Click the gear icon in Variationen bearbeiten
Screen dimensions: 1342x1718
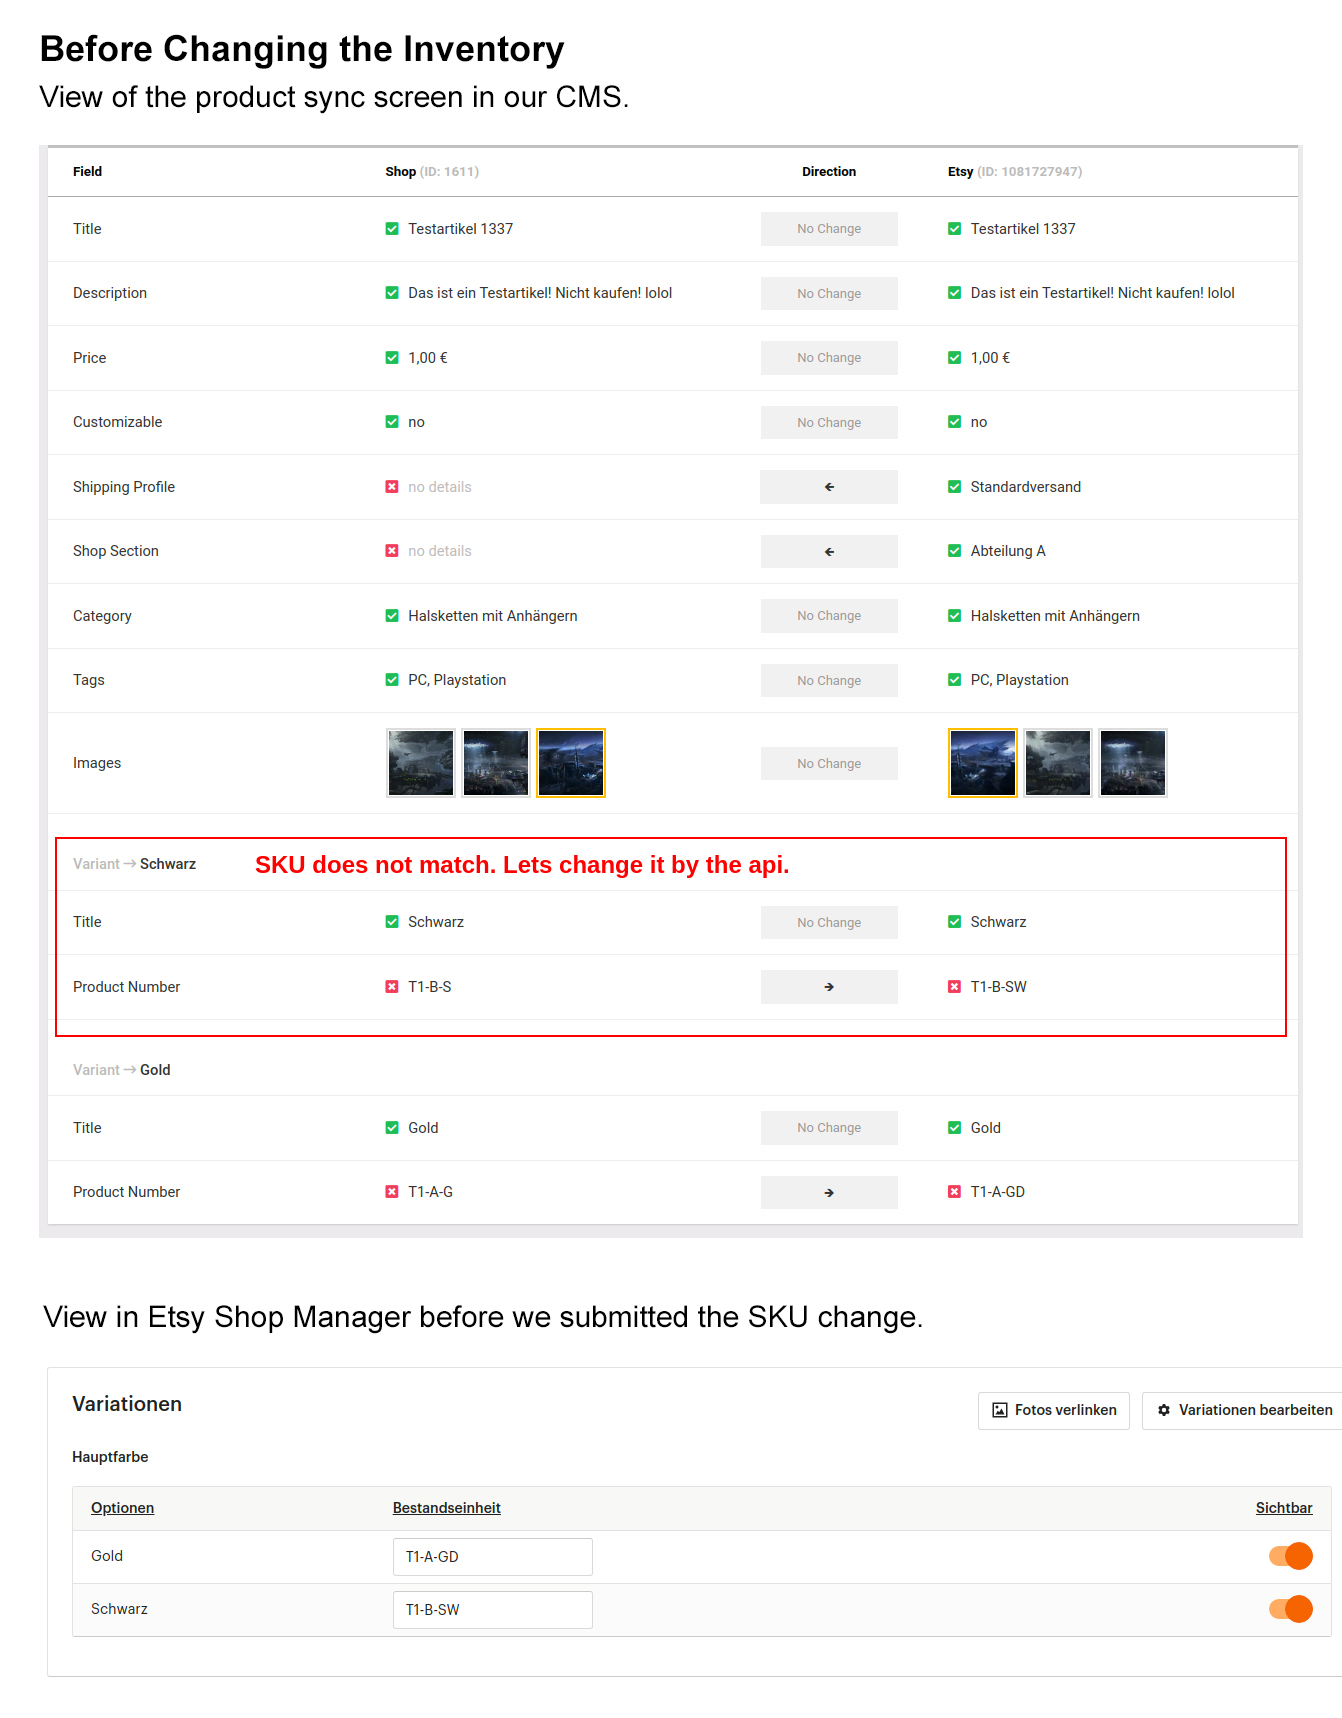(1164, 1410)
